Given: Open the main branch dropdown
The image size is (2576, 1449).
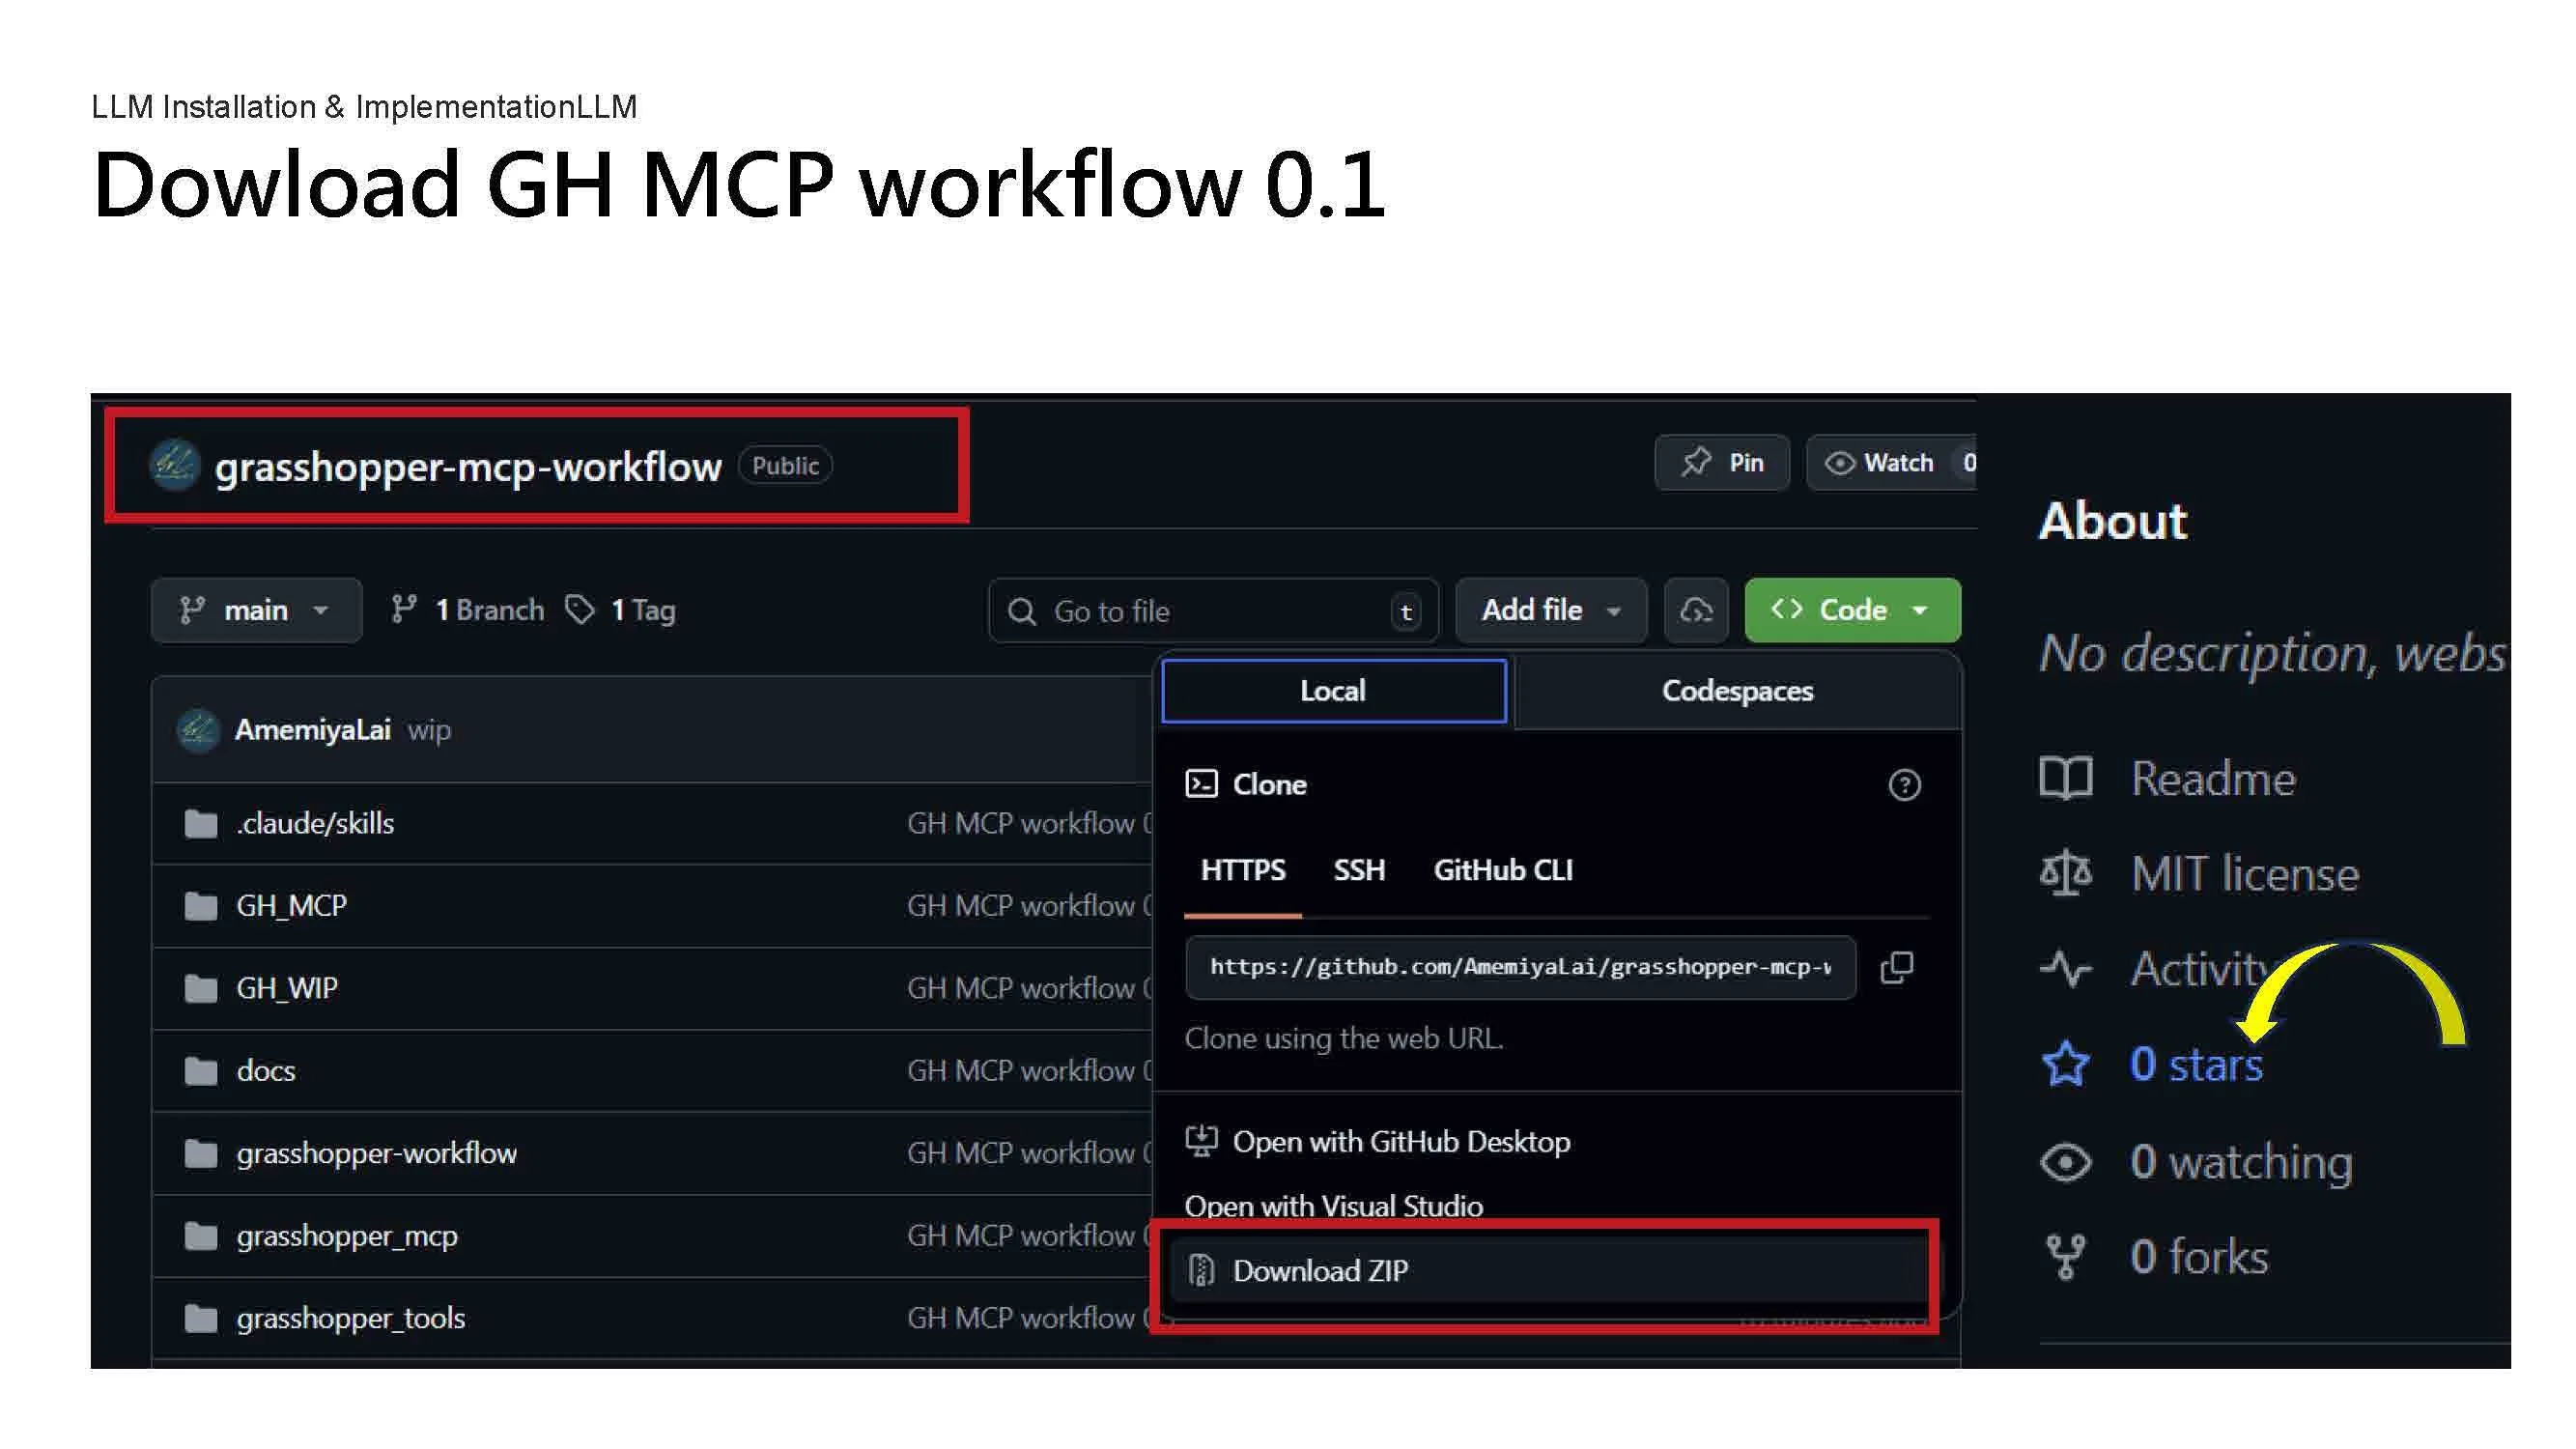Looking at the screenshot, I should [256, 610].
